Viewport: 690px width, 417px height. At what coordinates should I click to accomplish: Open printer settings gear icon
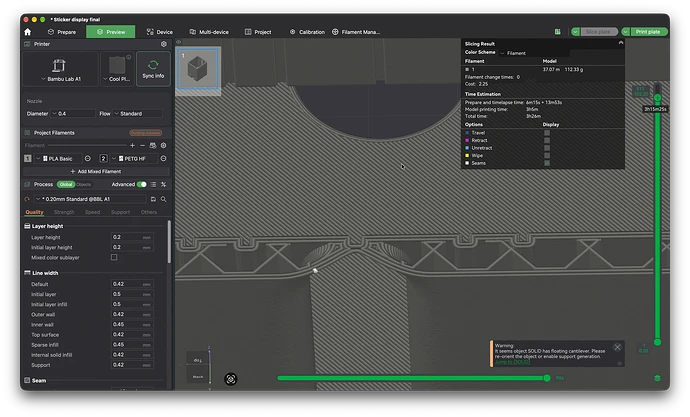(164, 44)
